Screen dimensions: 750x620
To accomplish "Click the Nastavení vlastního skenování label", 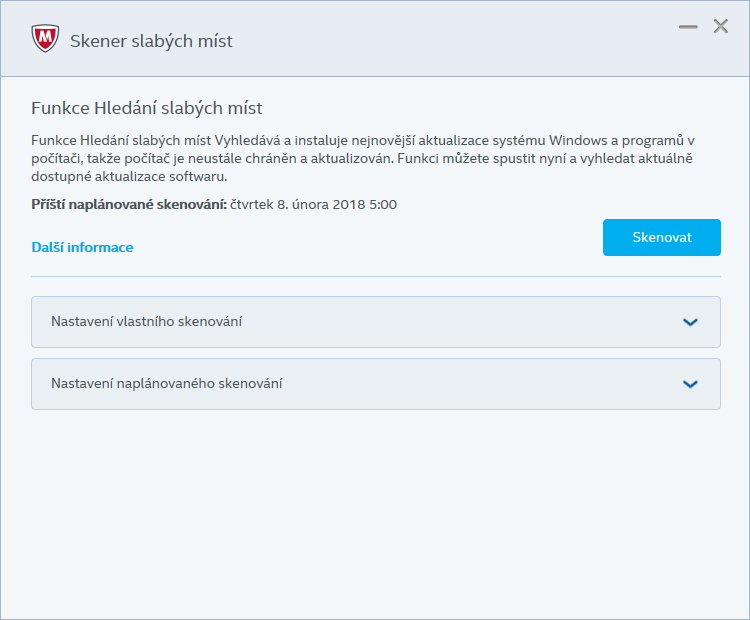I will point(146,321).
